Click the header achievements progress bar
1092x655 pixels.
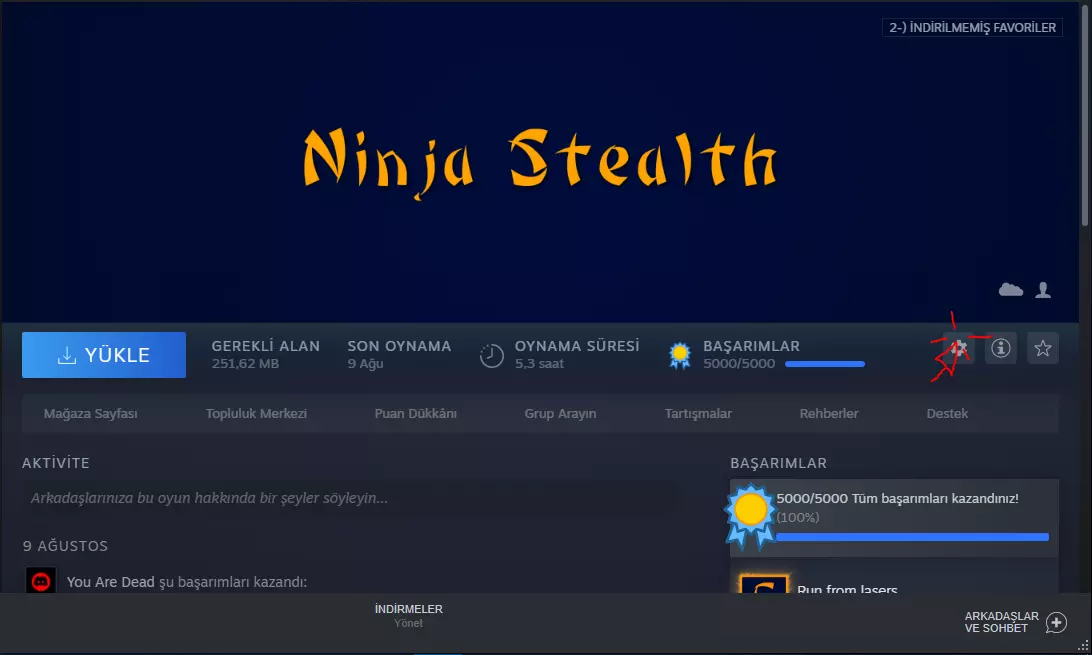pyautogui.click(x=825, y=364)
